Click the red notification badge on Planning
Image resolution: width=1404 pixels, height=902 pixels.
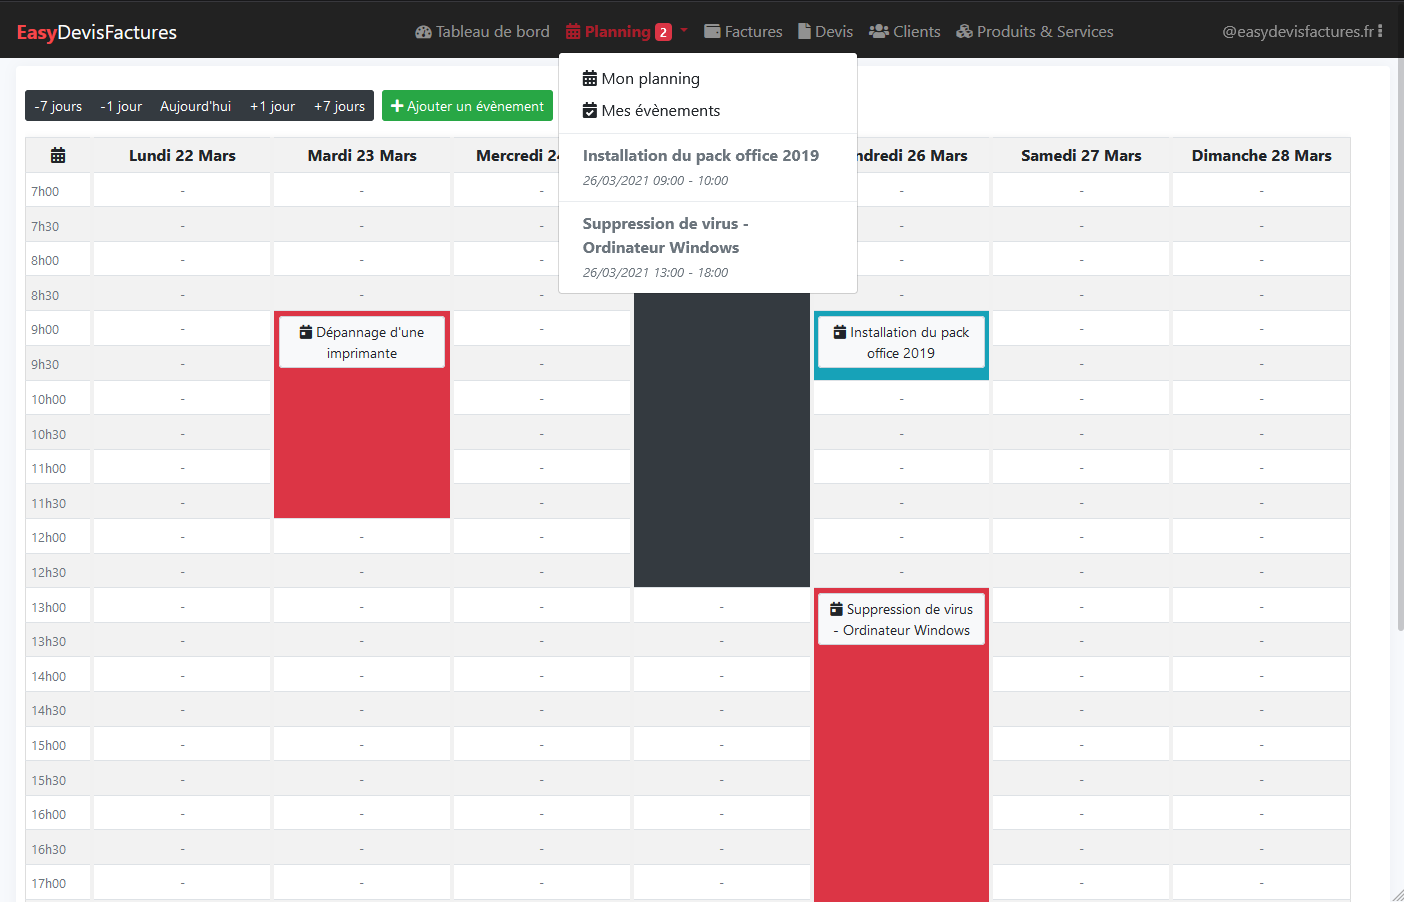[663, 32]
